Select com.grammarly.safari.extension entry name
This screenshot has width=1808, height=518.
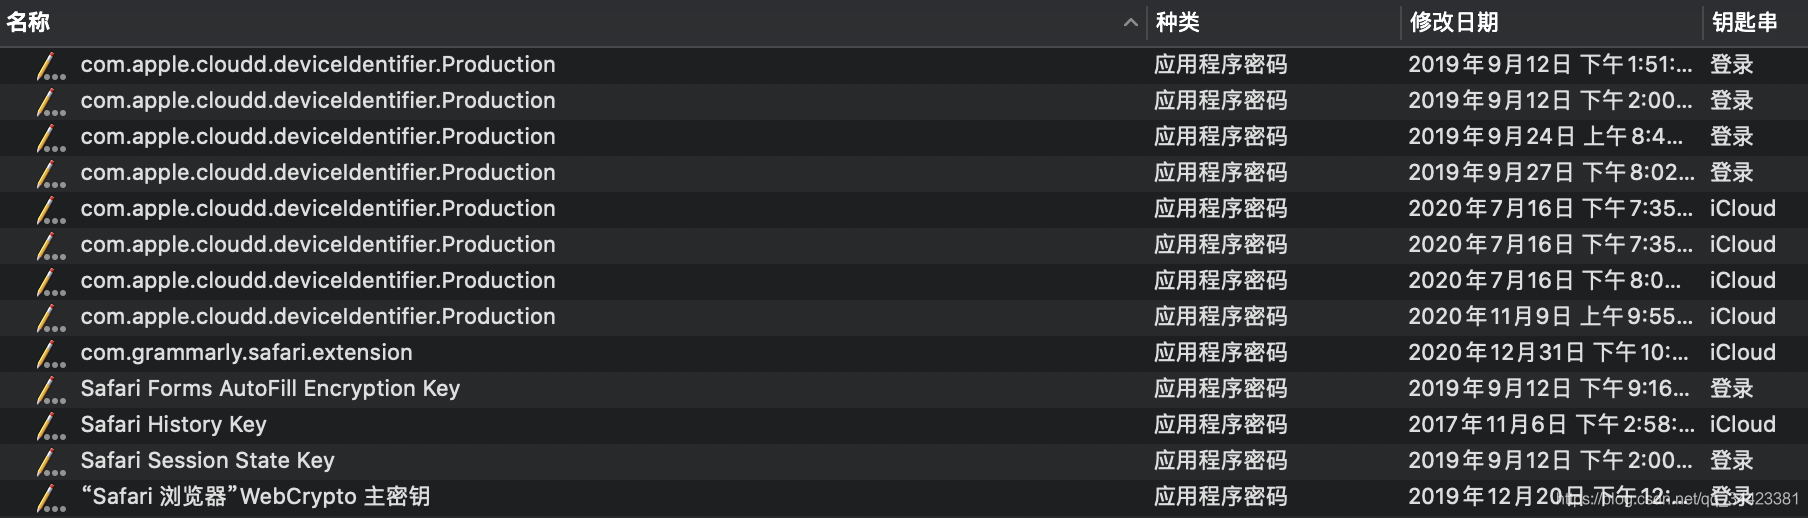pyautogui.click(x=246, y=353)
